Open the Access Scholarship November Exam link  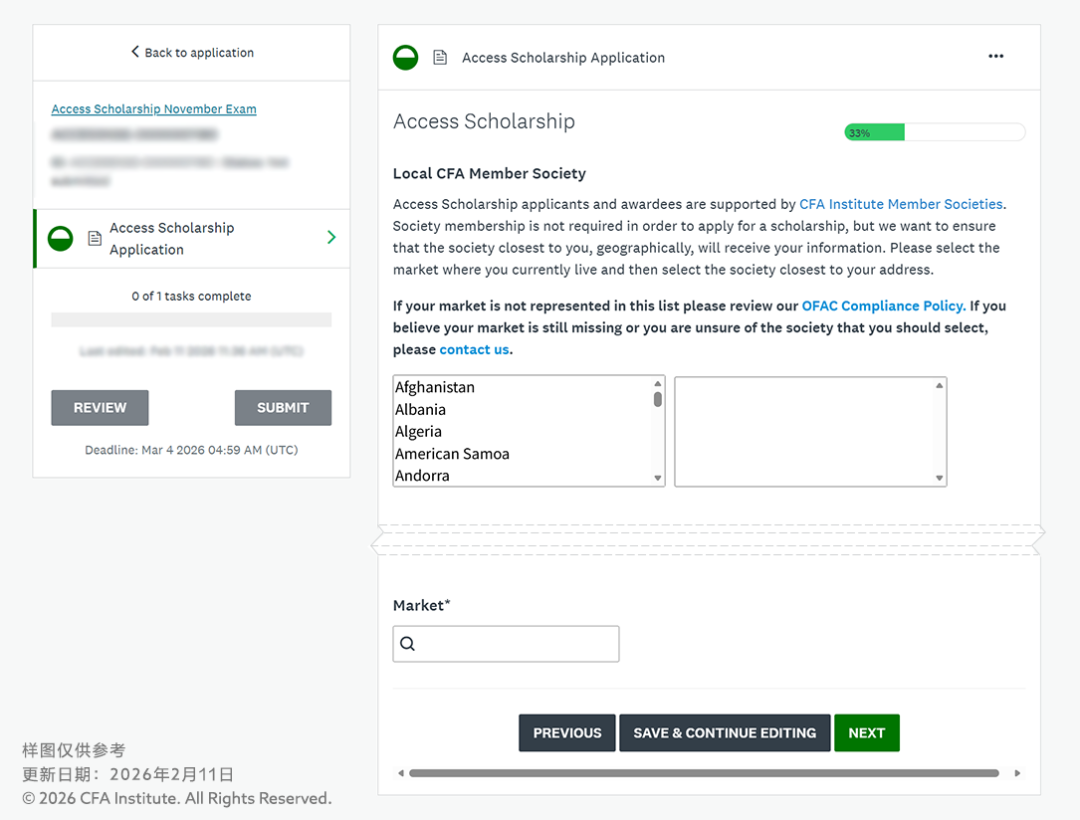pyautogui.click(x=154, y=109)
